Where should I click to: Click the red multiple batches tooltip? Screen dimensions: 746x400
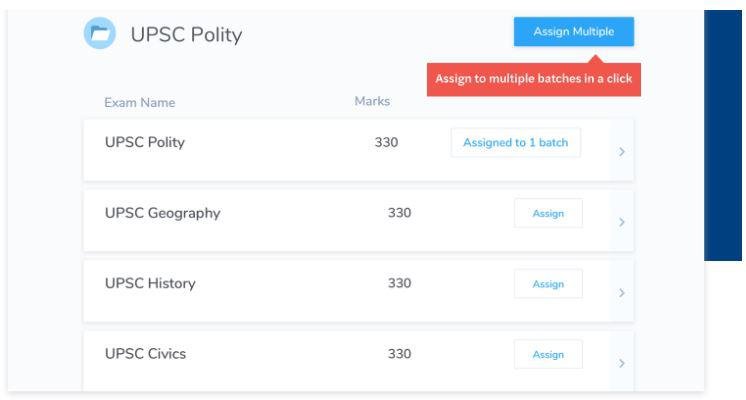click(x=533, y=80)
